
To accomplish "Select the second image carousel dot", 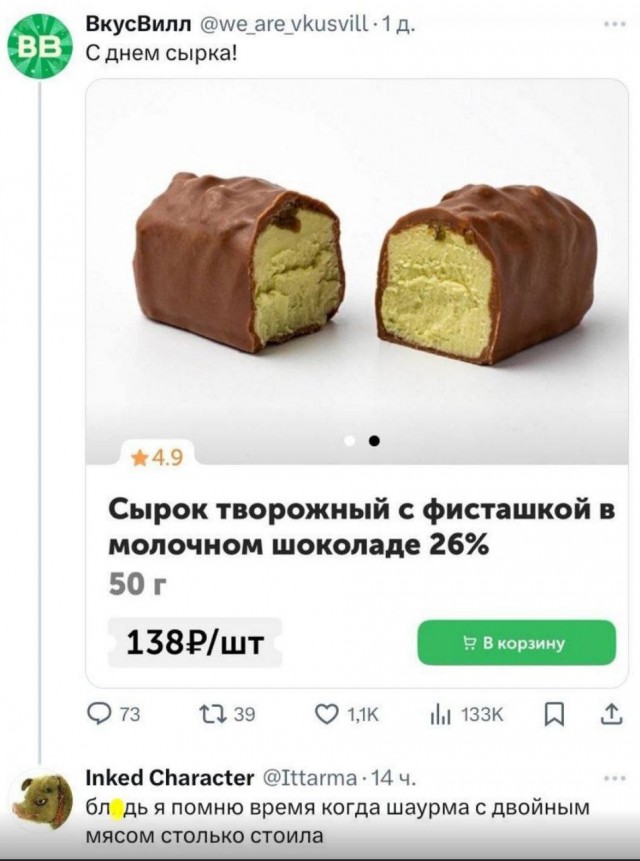I will [x=374, y=439].
